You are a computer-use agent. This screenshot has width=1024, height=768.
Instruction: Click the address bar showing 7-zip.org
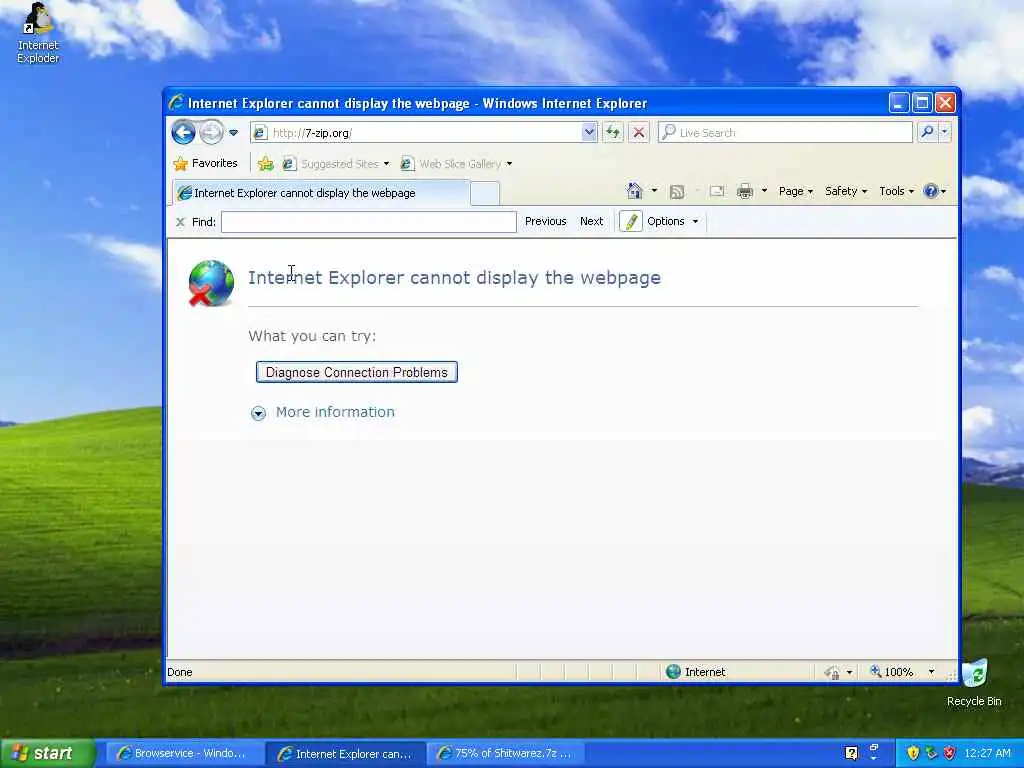pos(415,133)
